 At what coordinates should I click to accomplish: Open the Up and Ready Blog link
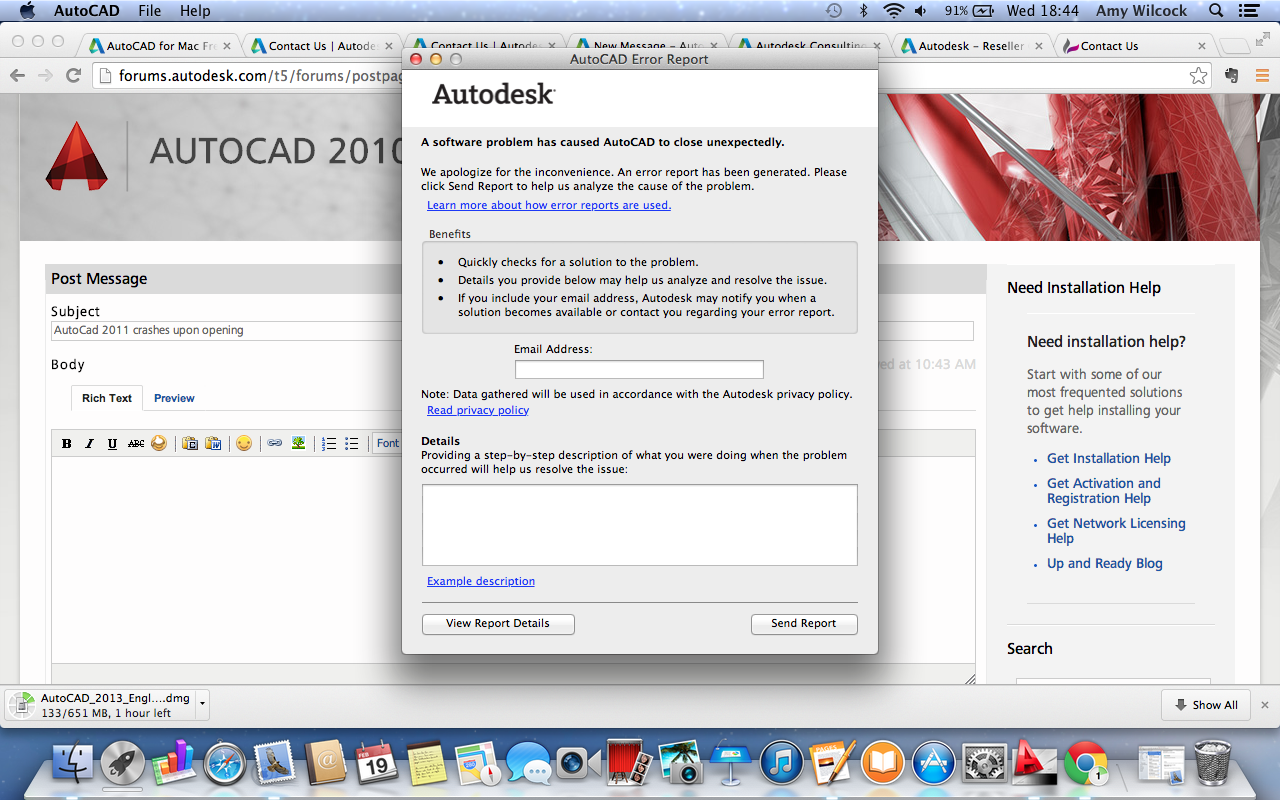[x=1105, y=563]
